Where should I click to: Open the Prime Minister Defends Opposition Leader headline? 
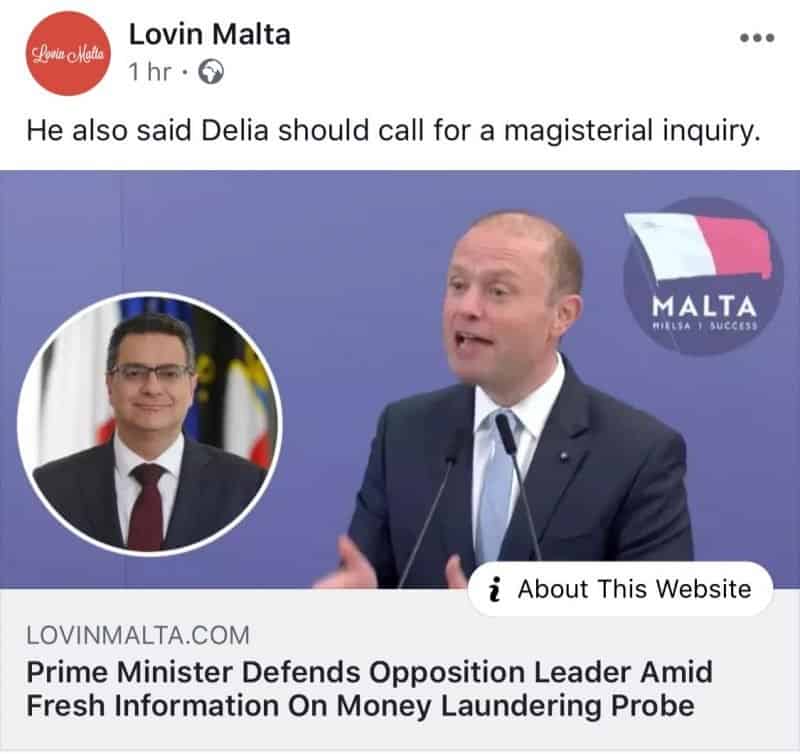pos(369,689)
